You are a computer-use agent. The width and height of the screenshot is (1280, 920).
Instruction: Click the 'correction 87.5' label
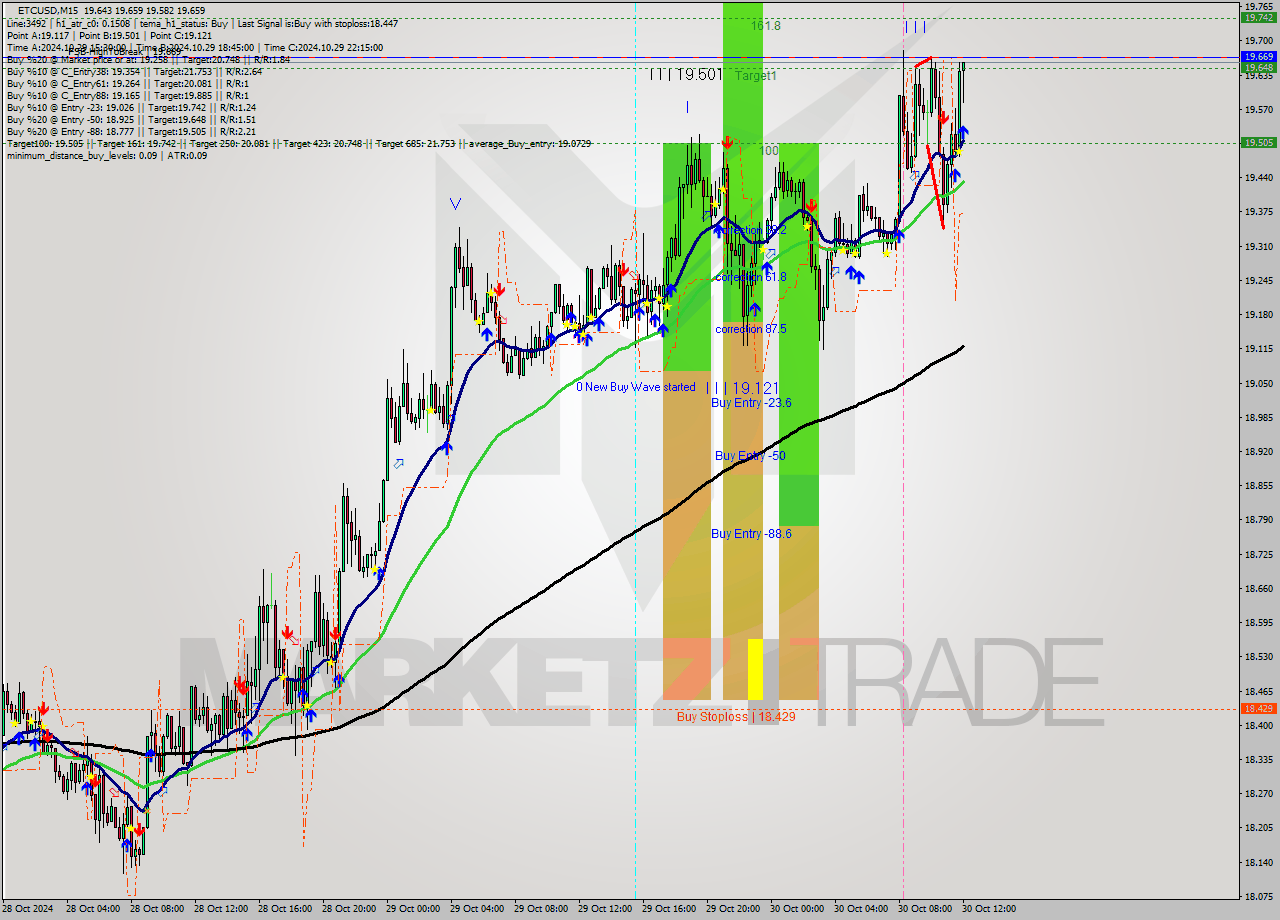tap(751, 329)
